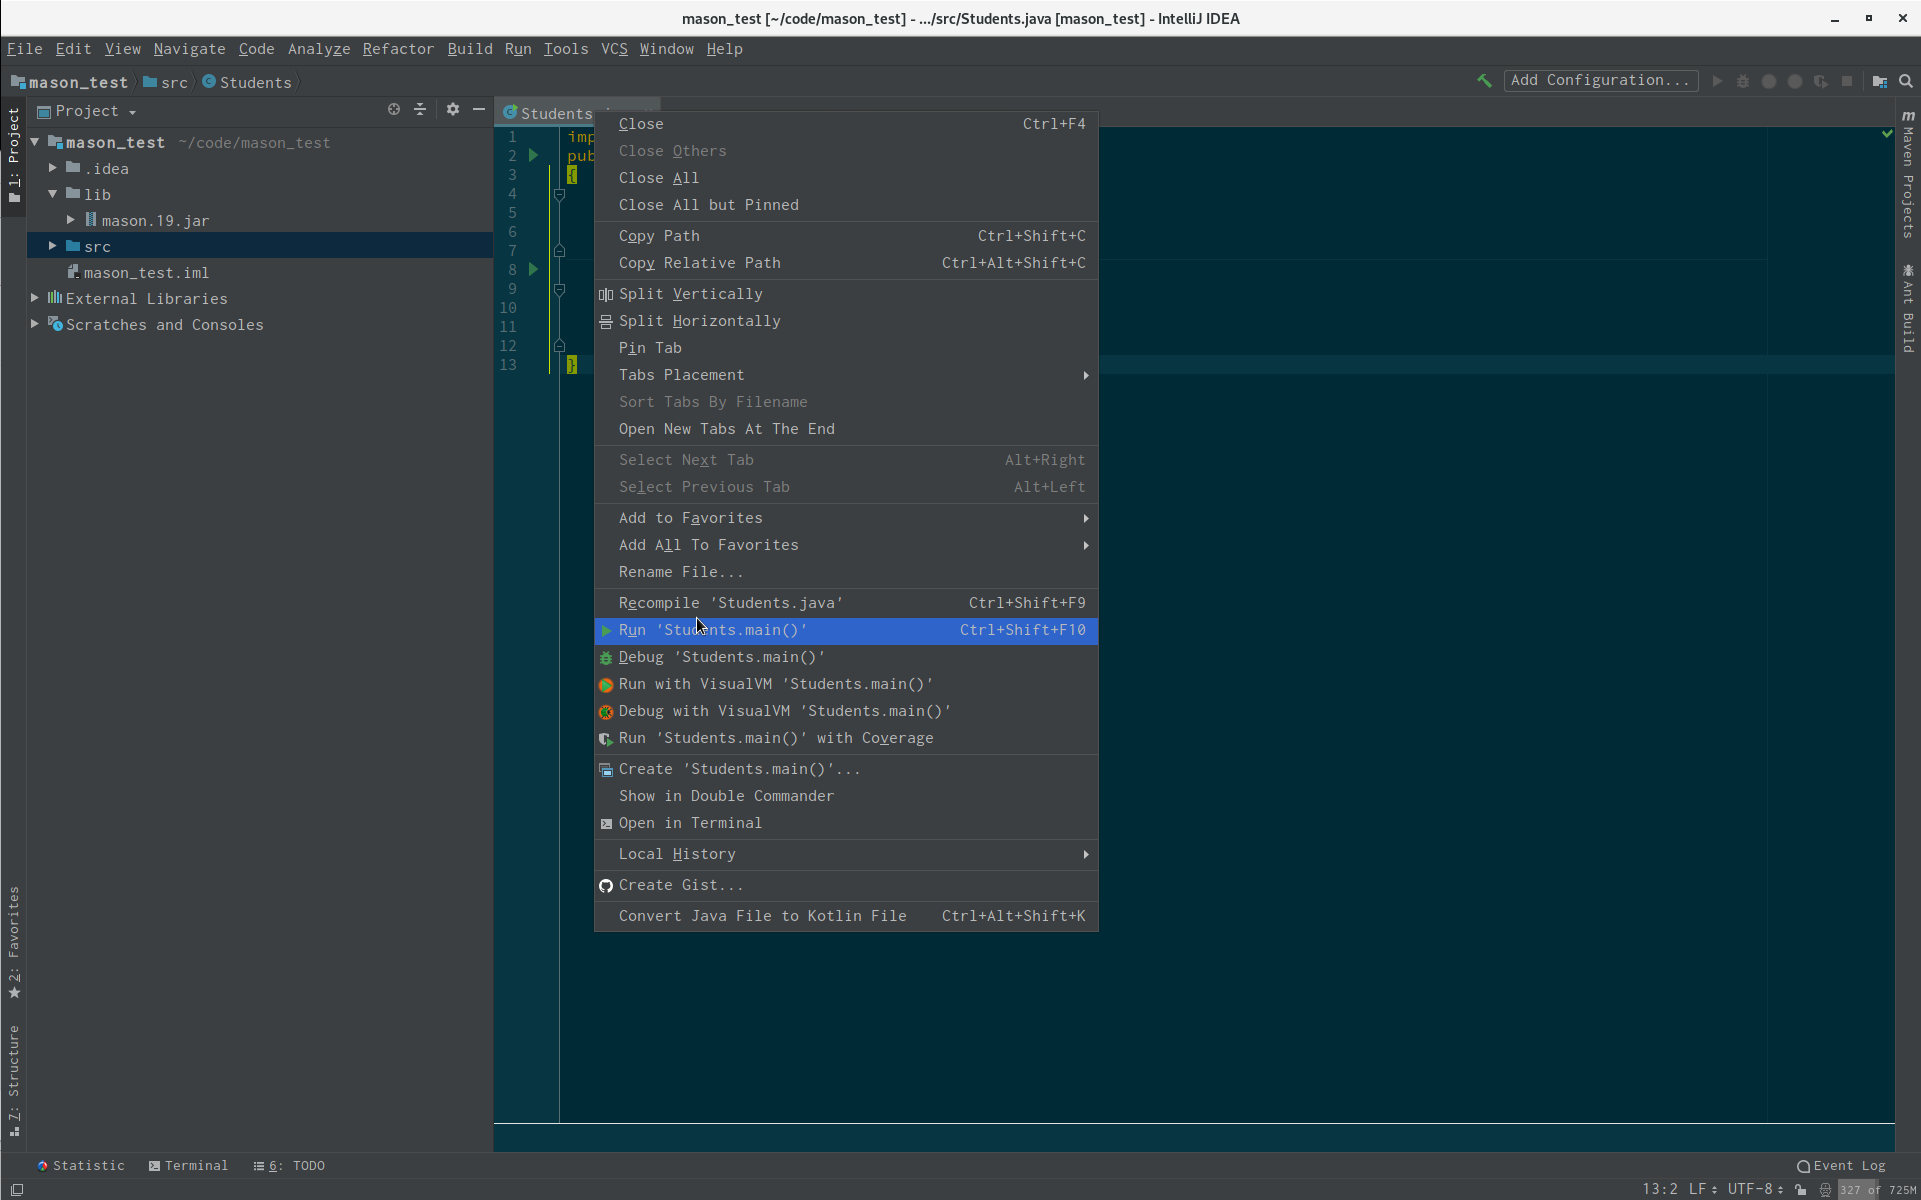Screen dimensions: 1921x1200
Task: Click the run gutter arrow on line 2
Action: tap(534, 155)
